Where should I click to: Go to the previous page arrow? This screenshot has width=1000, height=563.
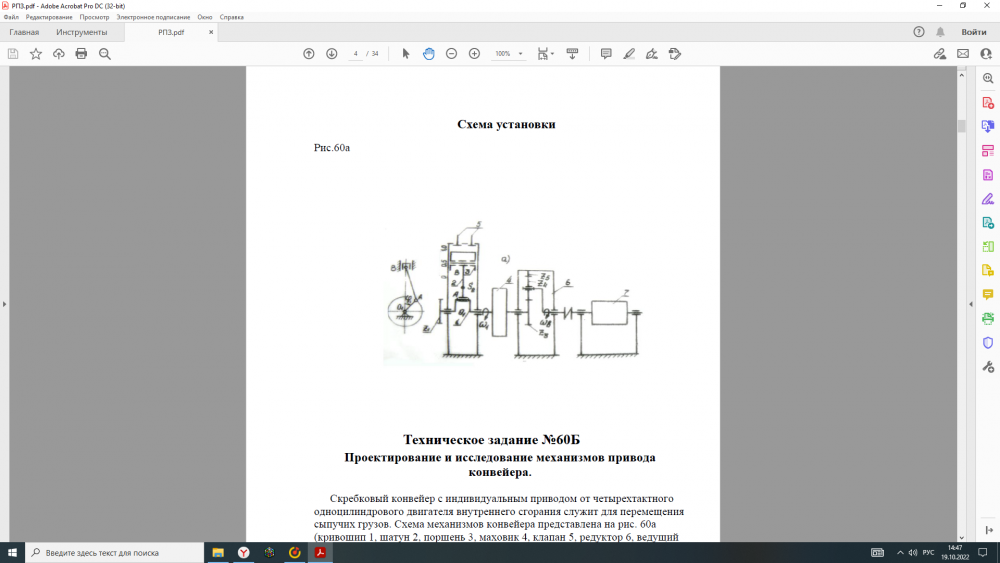click(x=309, y=54)
